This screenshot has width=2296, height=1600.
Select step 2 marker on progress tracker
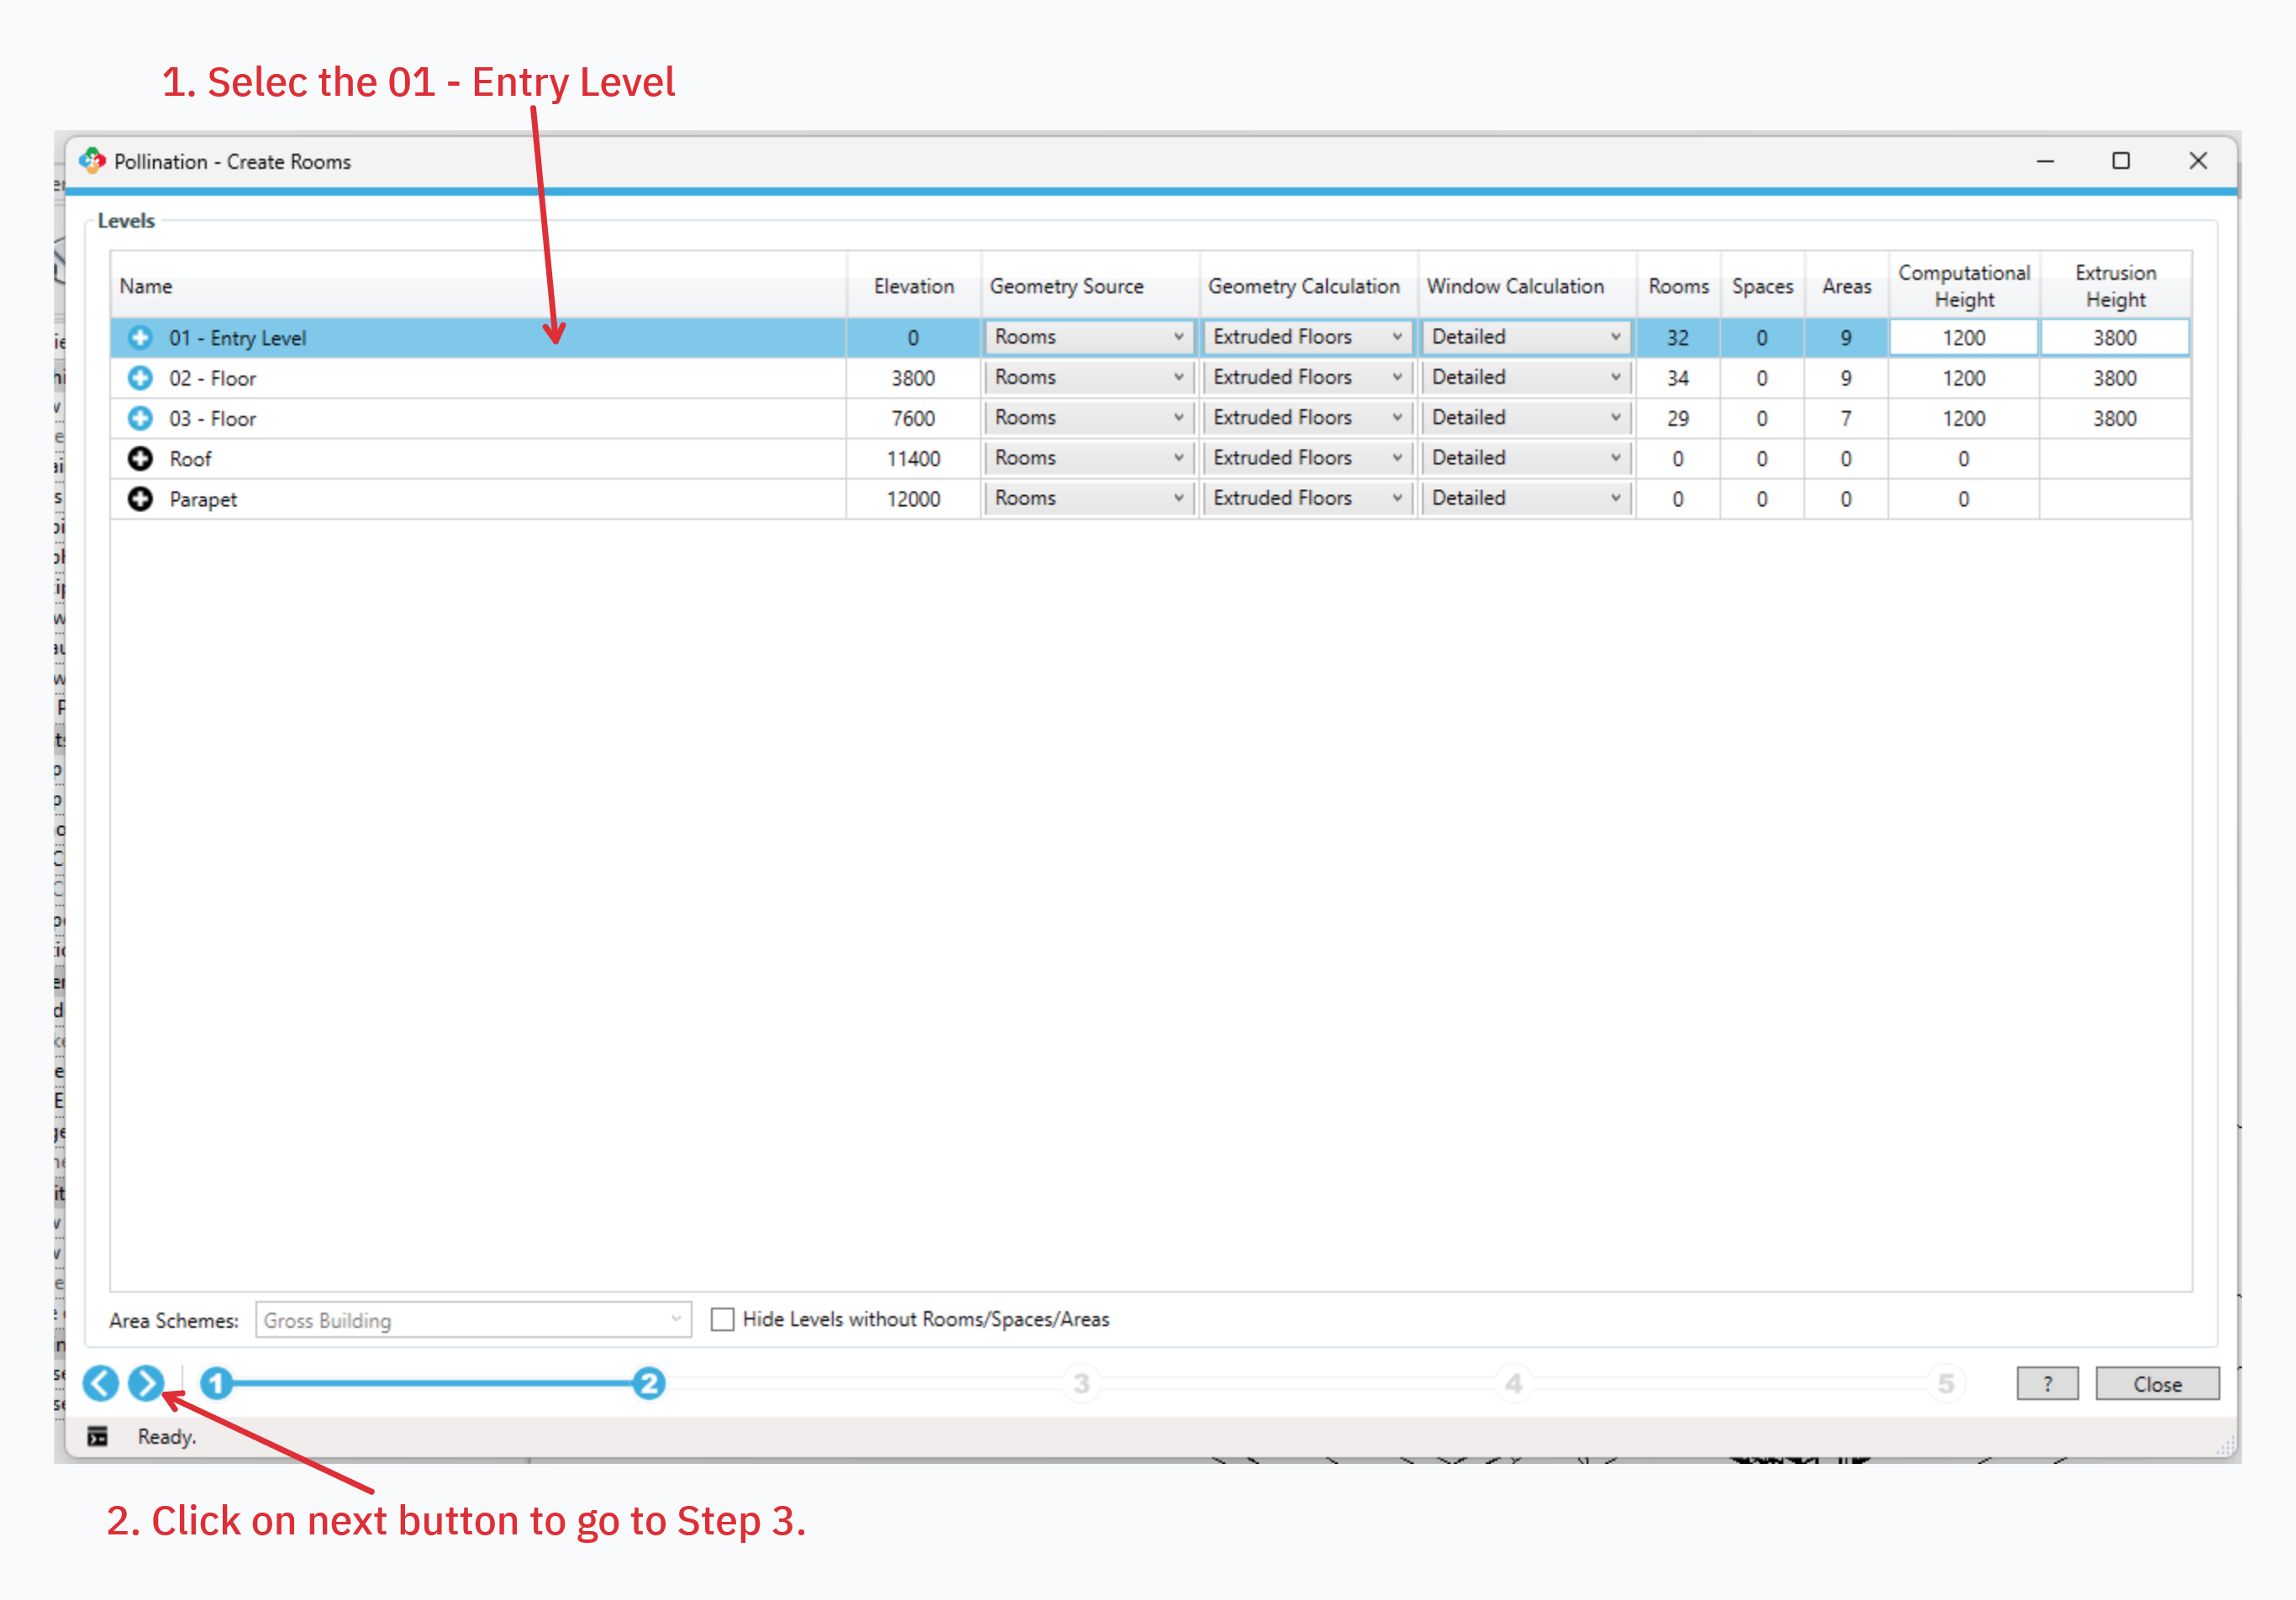tap(648, 1383)
